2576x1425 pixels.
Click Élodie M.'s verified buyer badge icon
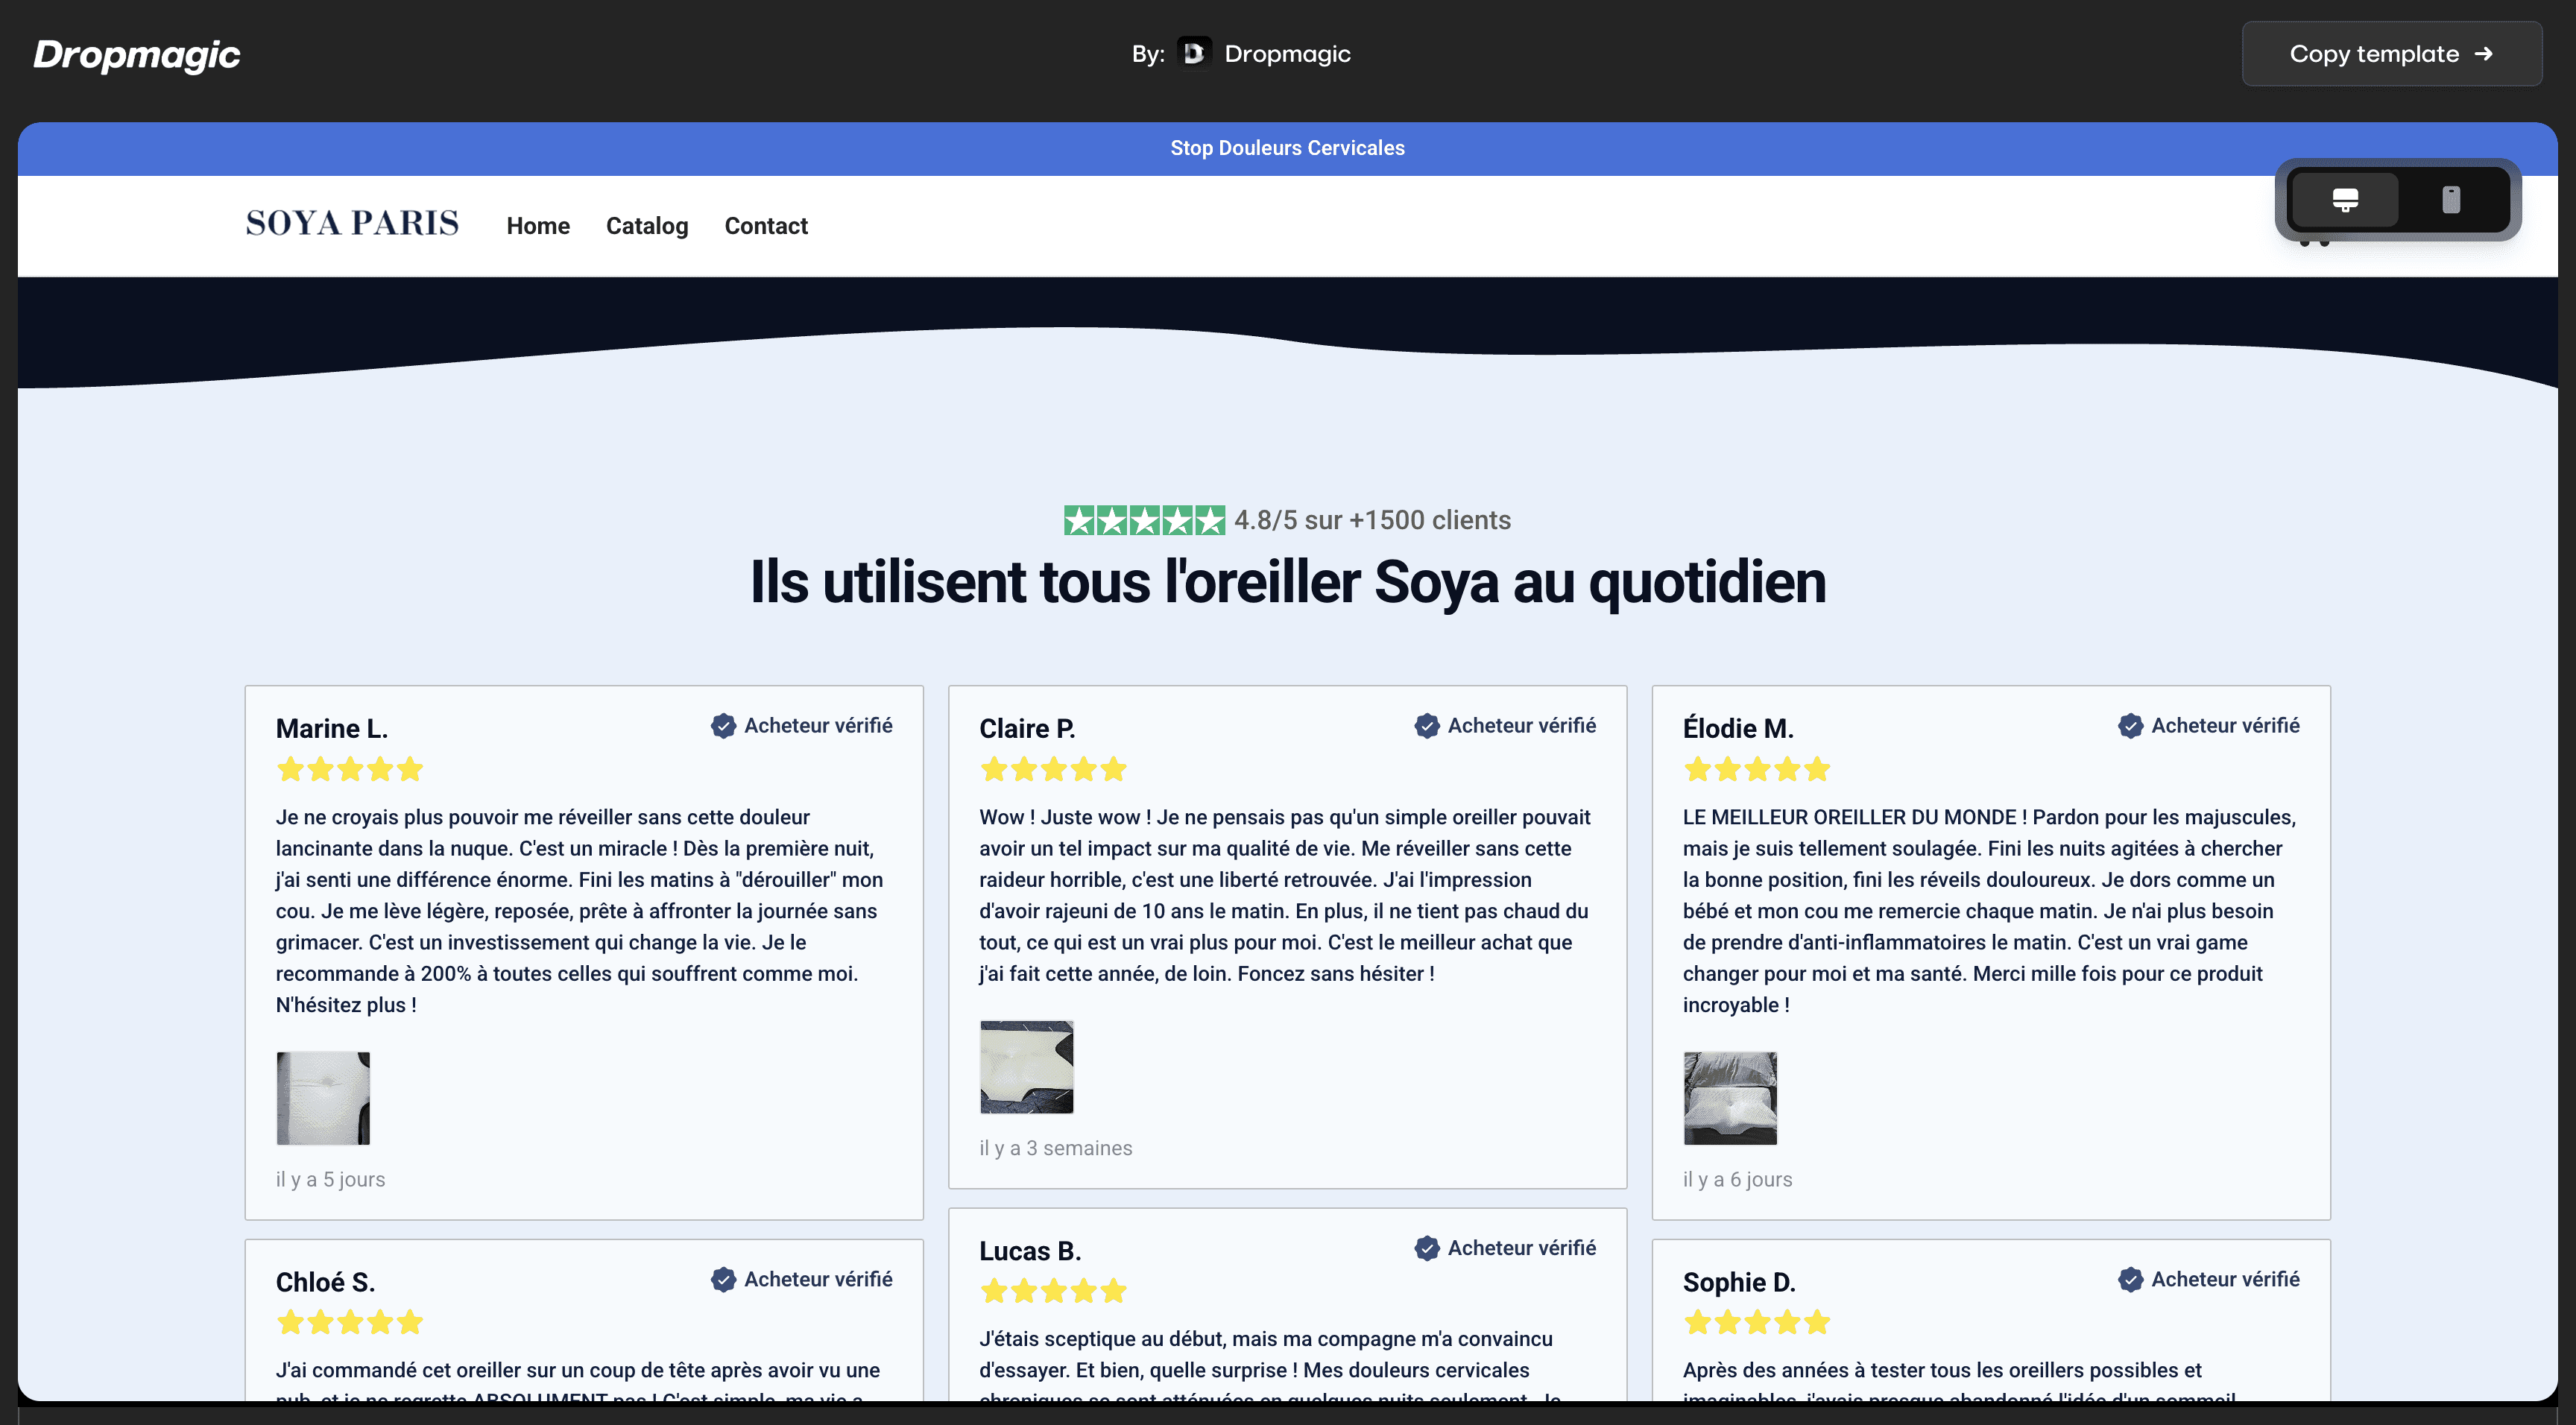point(2130,726)
